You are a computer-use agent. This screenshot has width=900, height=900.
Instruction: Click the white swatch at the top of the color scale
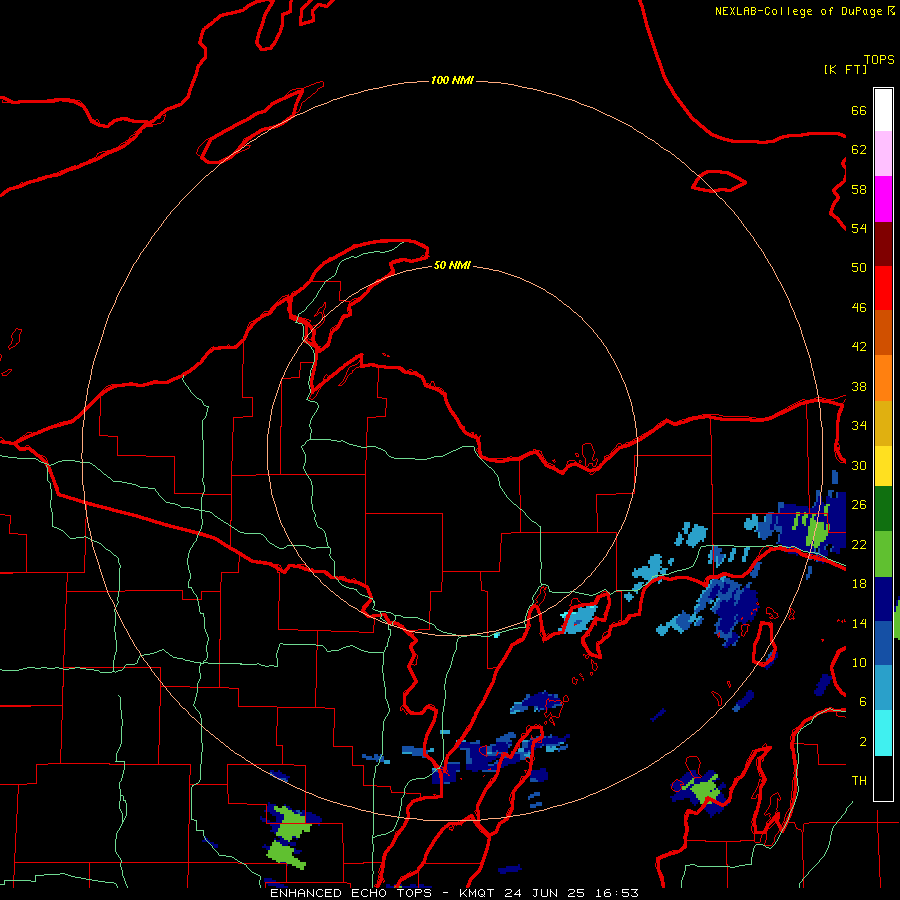coord(883,110)
